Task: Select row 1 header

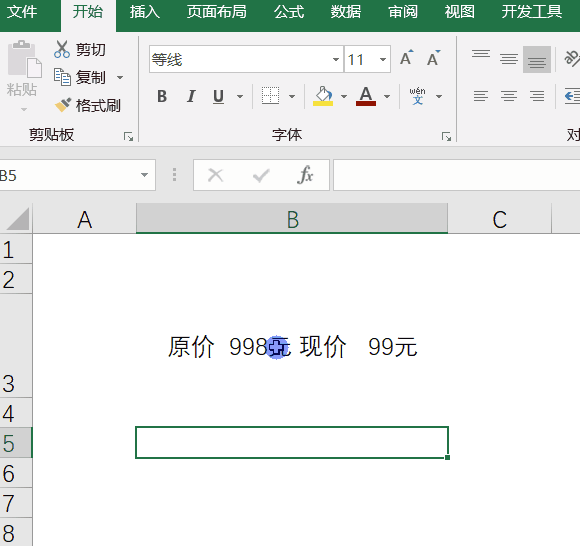Action: [16, 249]
